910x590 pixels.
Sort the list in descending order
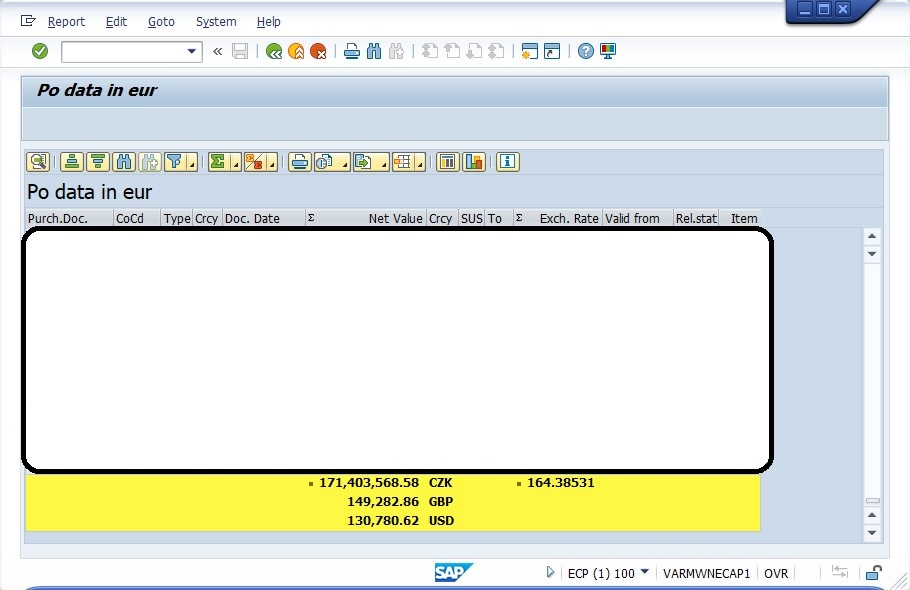[98, 162]
